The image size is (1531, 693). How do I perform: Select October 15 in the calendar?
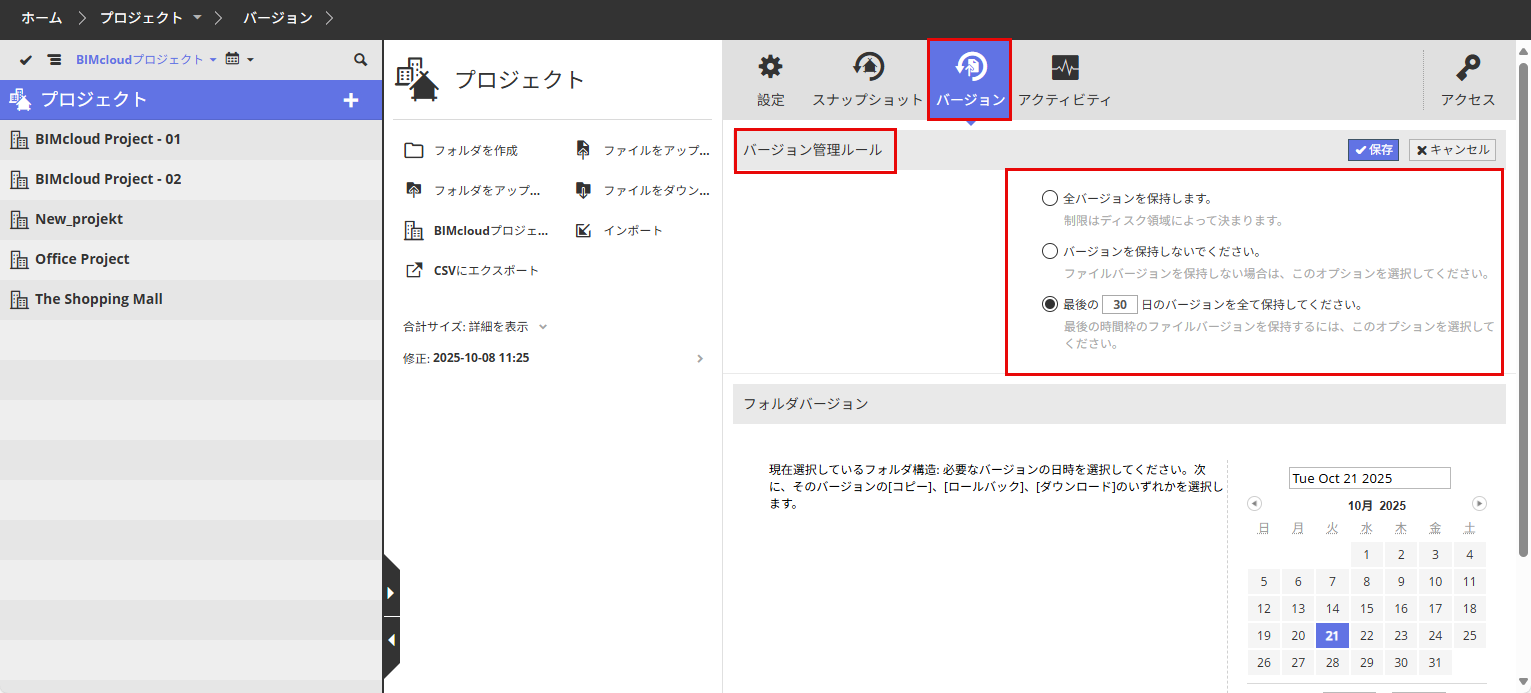point(1366,609)
